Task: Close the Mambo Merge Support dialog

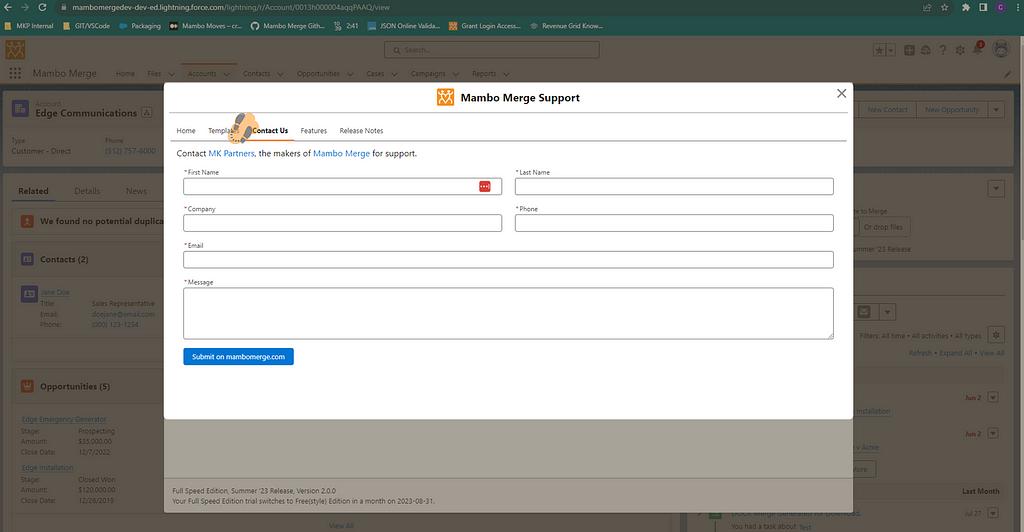Action: [x=841, y=93]
